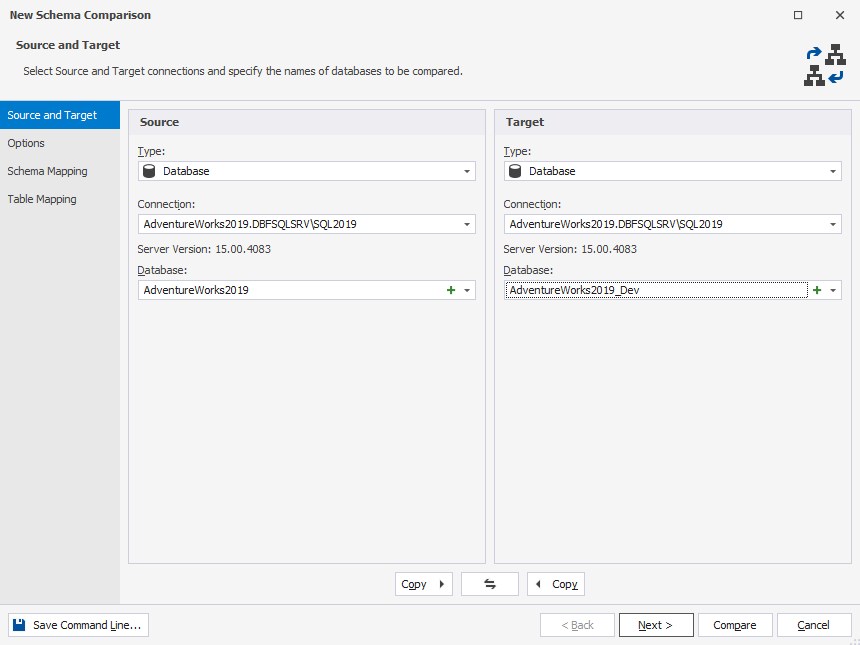Click the dialog description text about databases

(243, 71)
